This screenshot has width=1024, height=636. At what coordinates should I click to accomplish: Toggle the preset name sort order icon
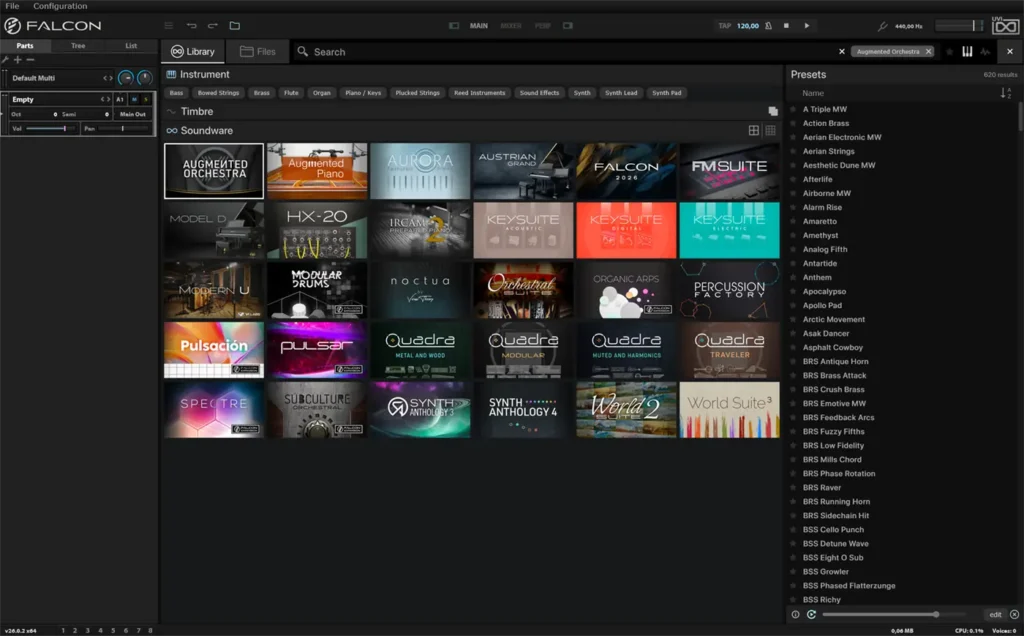click(1006, 93)
